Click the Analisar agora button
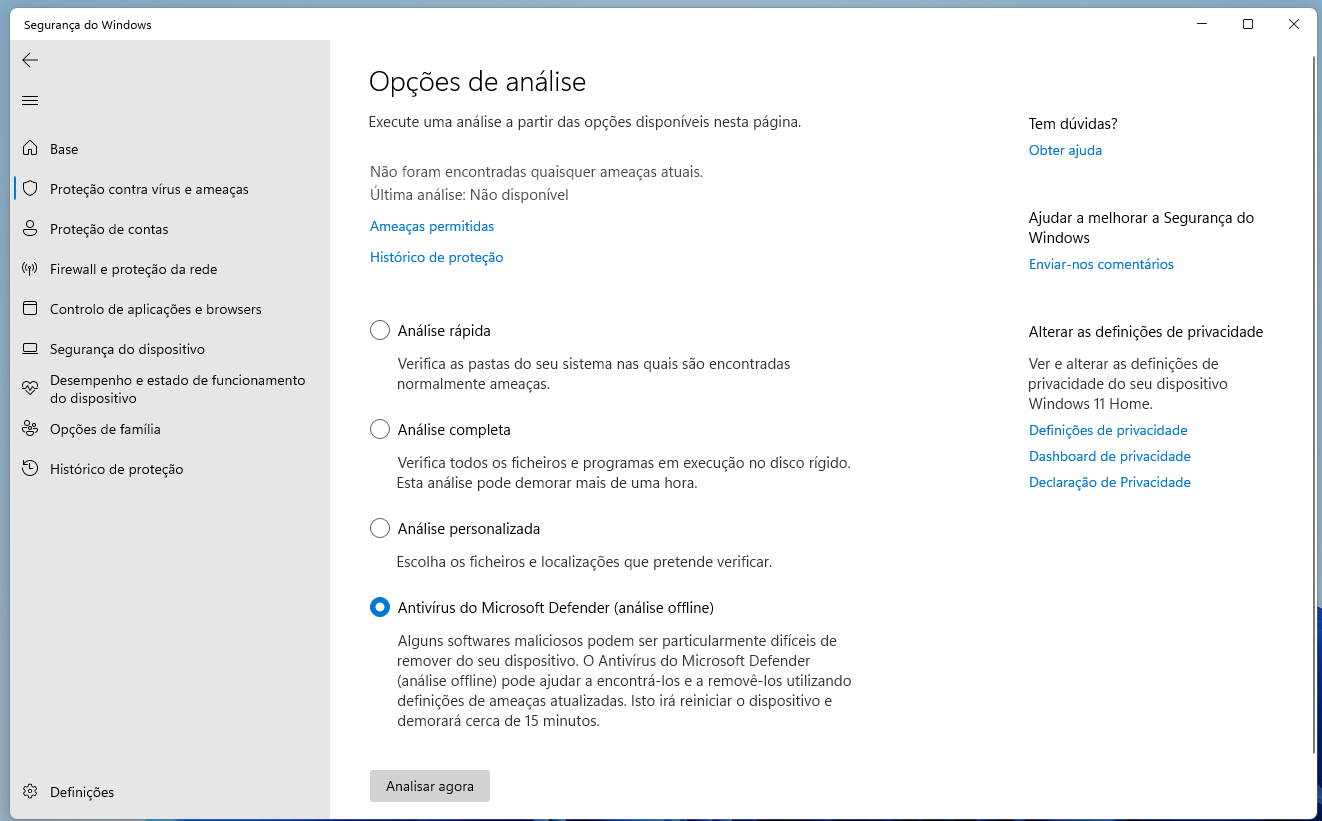The width and height of the screenshot is (1322, 821). pyautogui.click(x=430, y=786)
